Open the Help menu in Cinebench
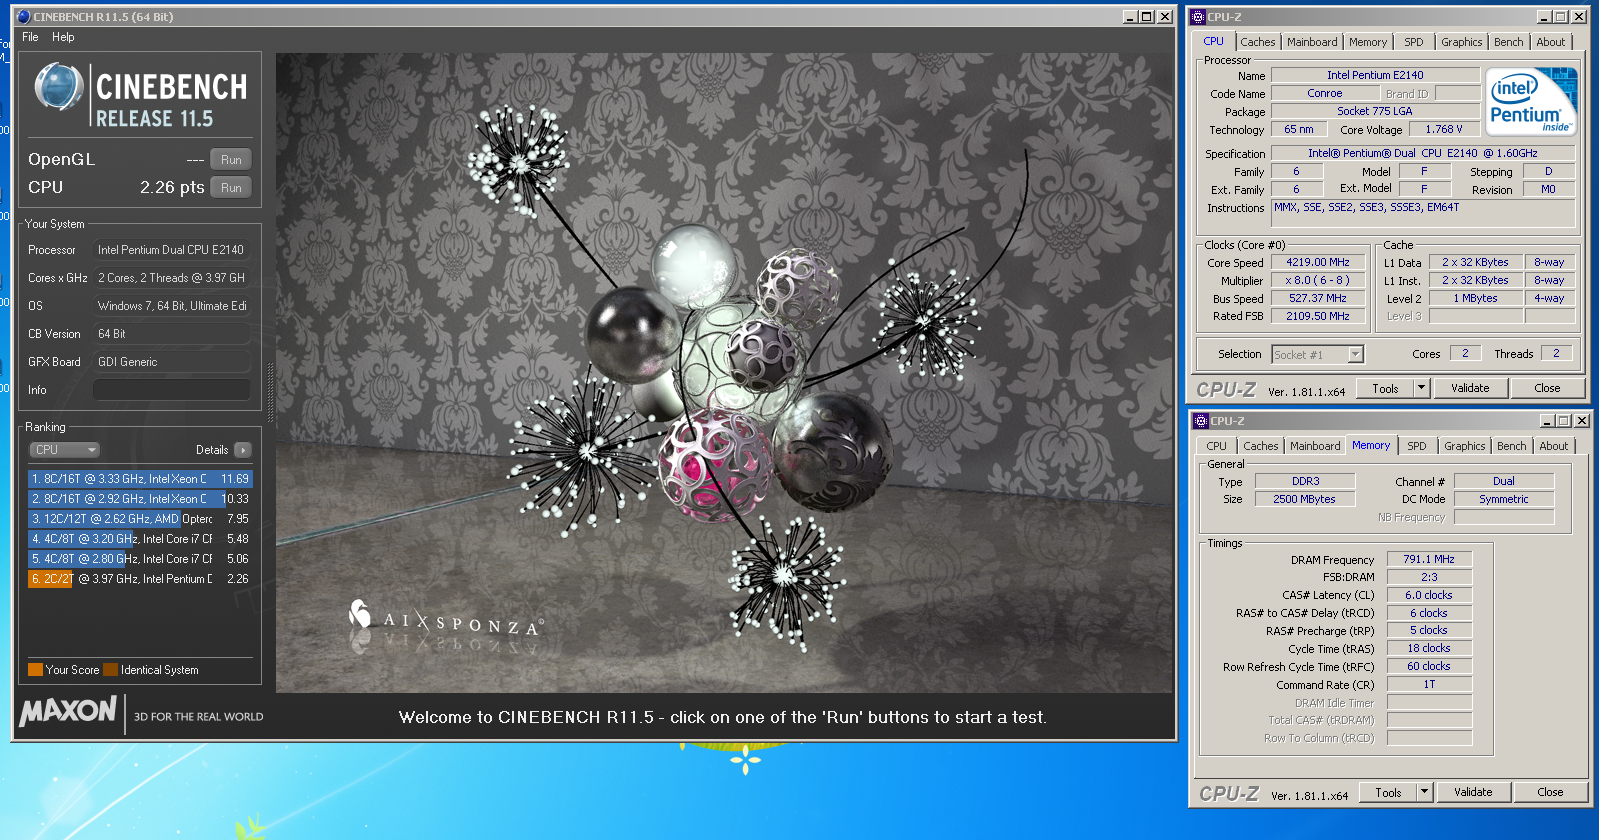 [x=63, y=37]
